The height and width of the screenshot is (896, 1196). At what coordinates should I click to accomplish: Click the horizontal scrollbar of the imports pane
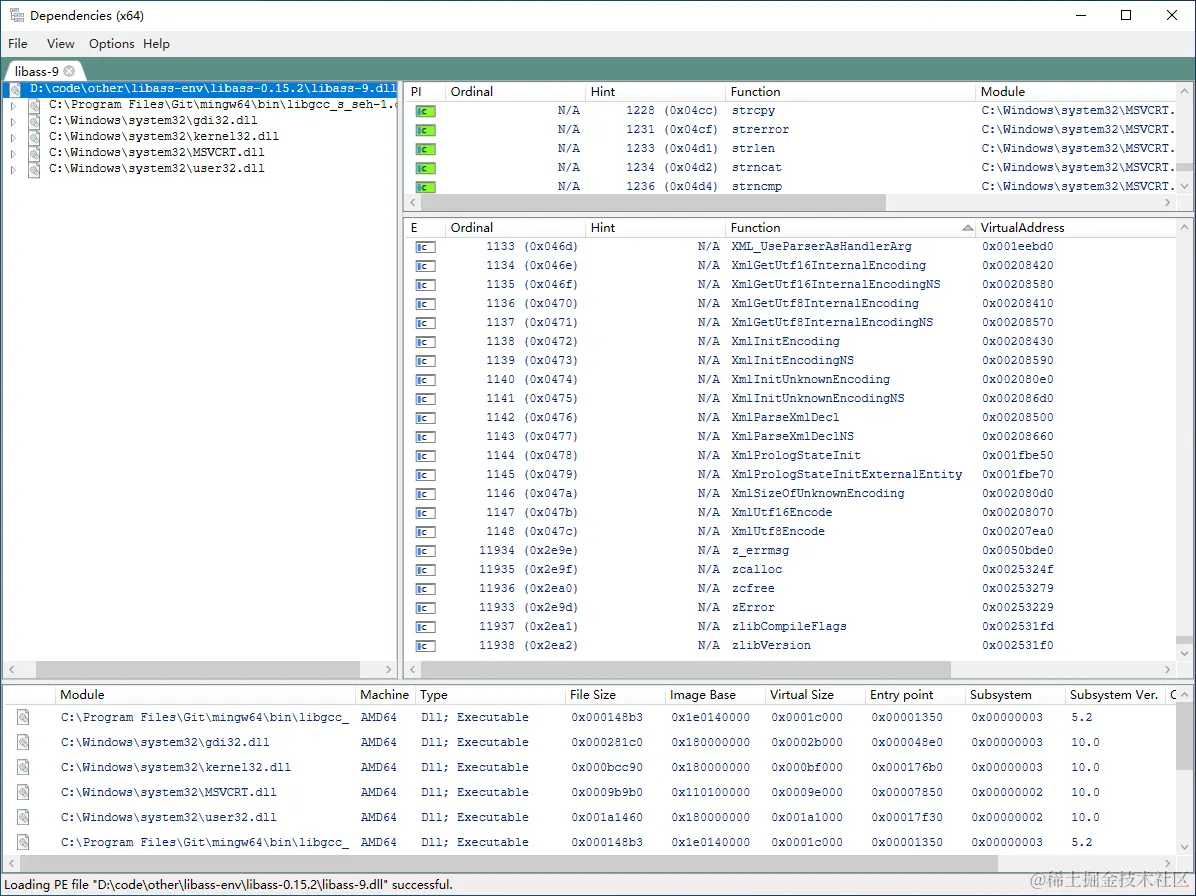point(650,203)
